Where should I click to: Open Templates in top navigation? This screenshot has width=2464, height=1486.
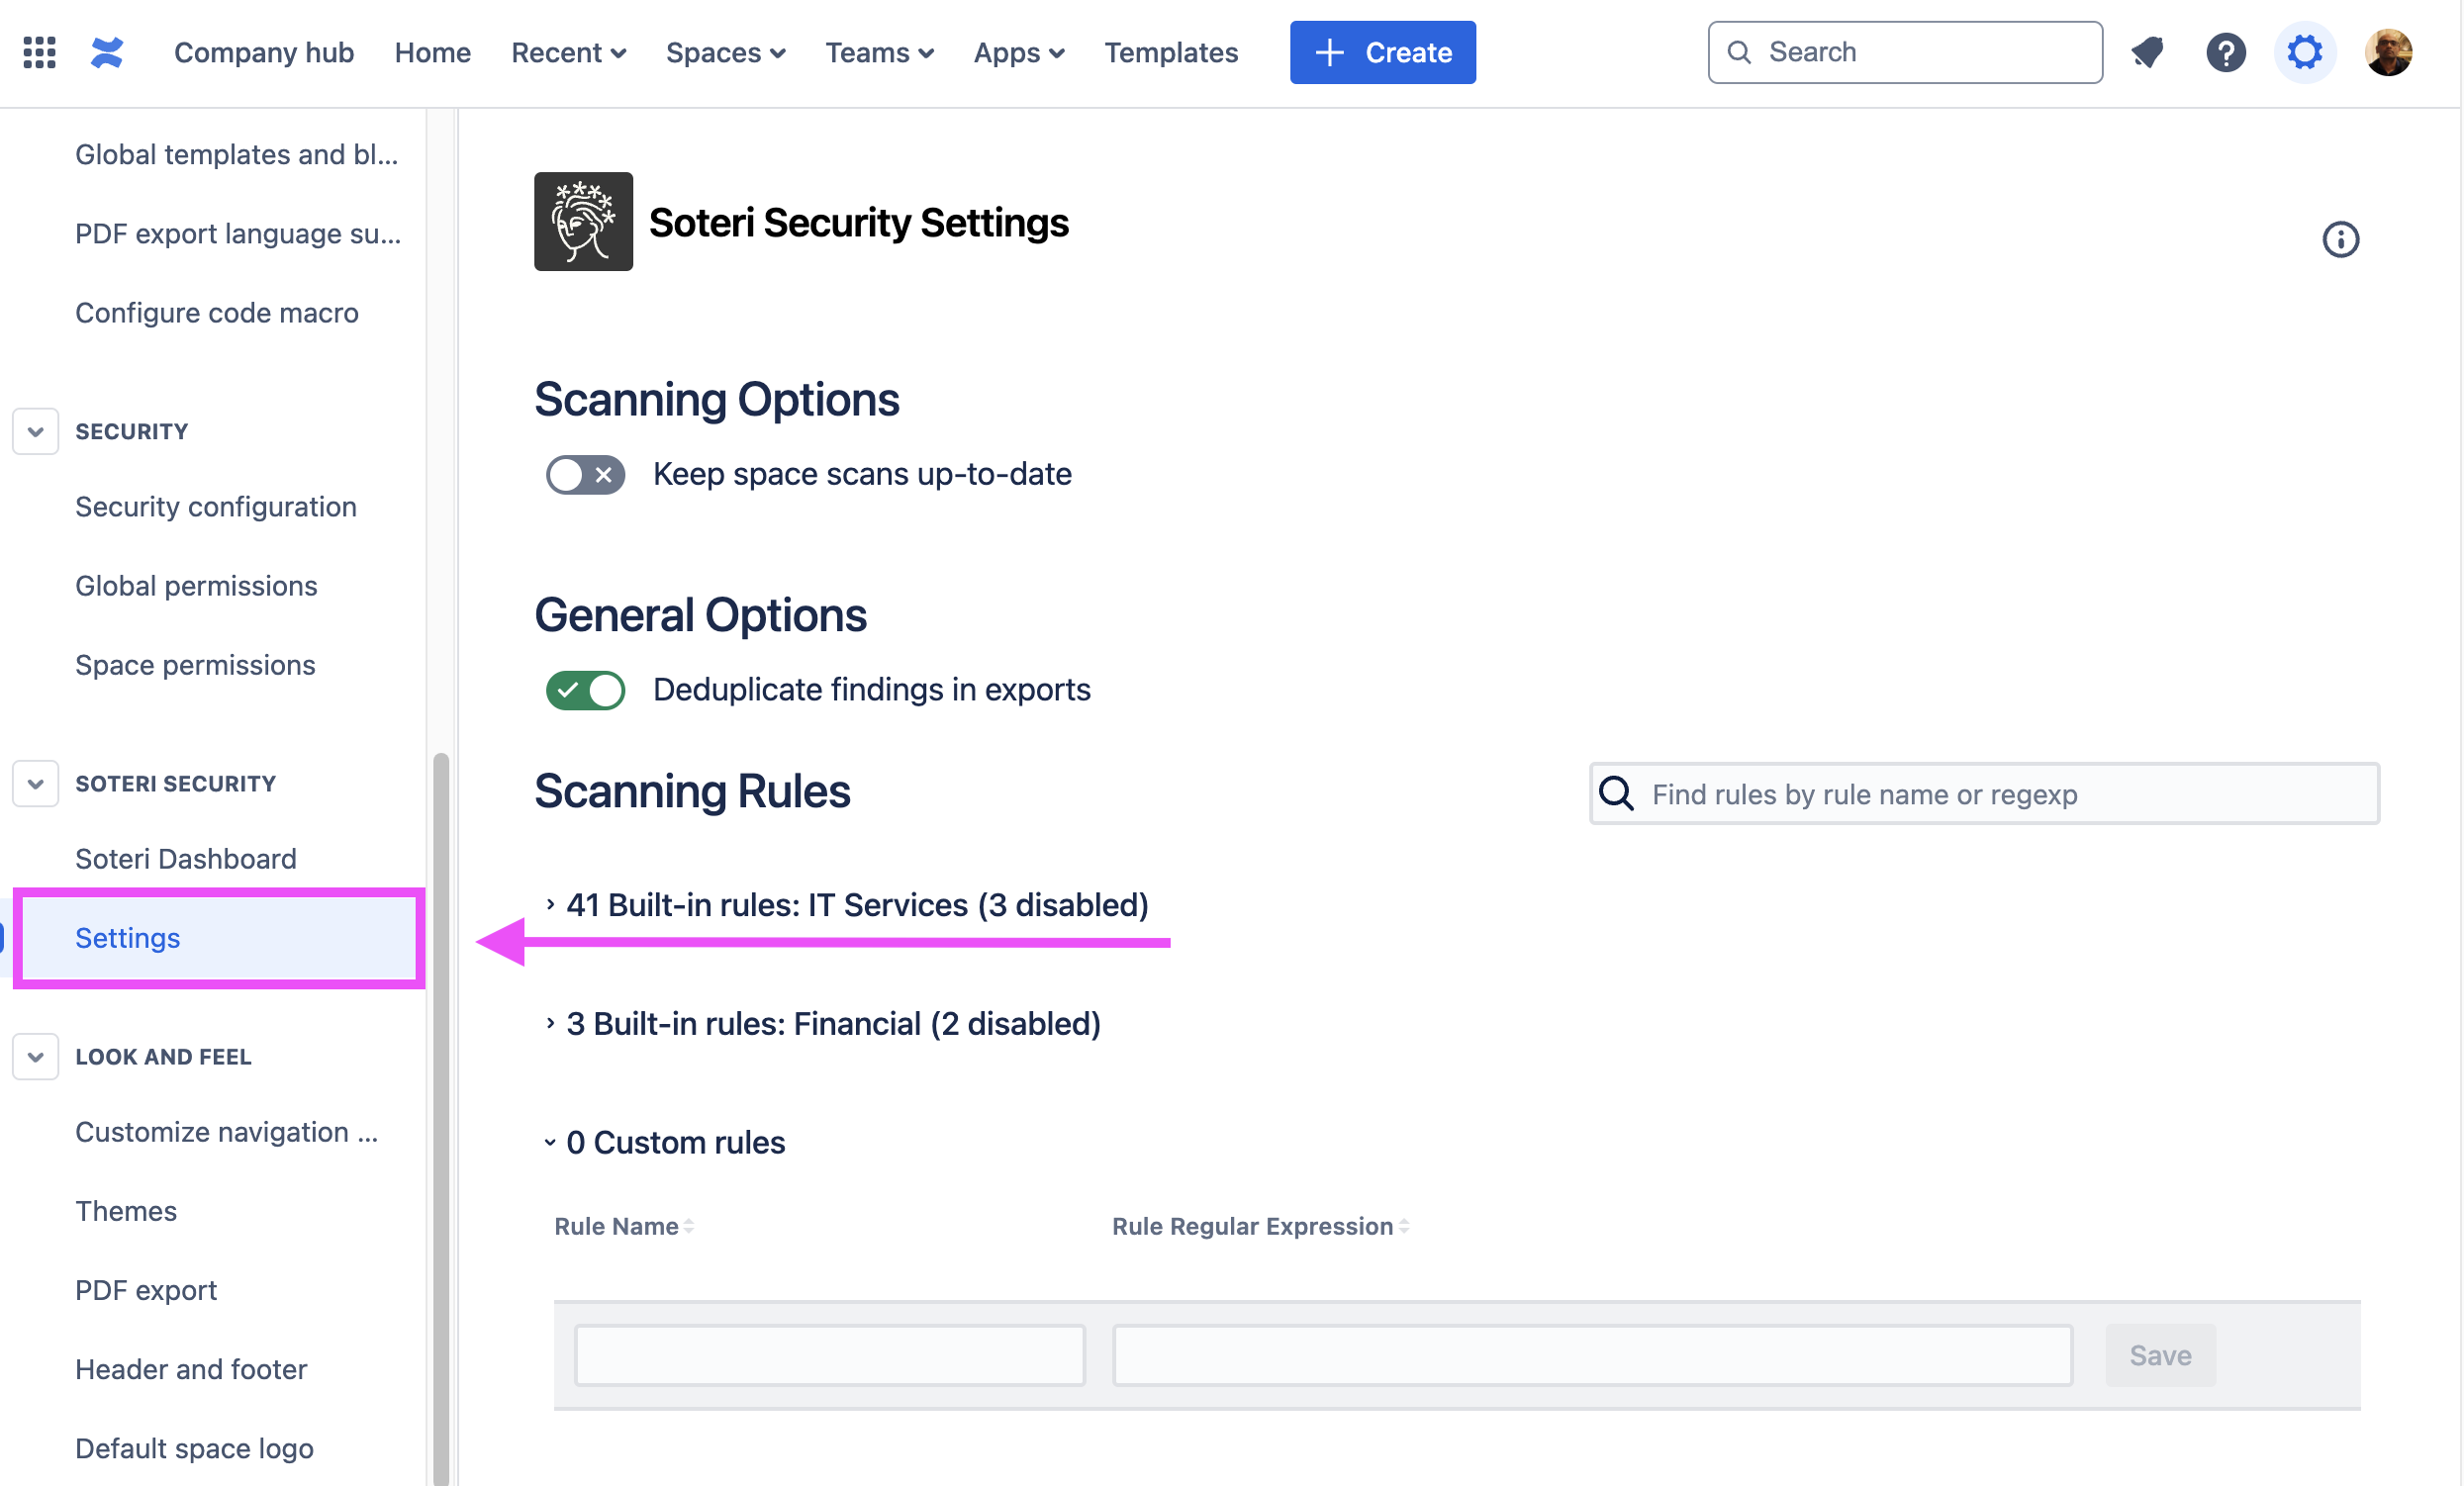coord(1171,52)
